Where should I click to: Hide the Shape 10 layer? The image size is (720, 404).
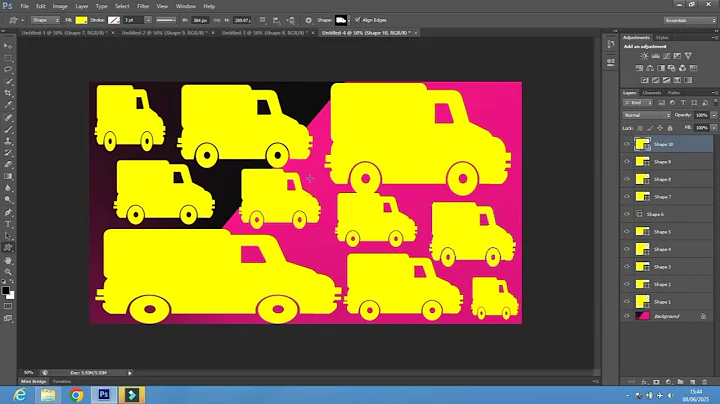coord(627,144)
